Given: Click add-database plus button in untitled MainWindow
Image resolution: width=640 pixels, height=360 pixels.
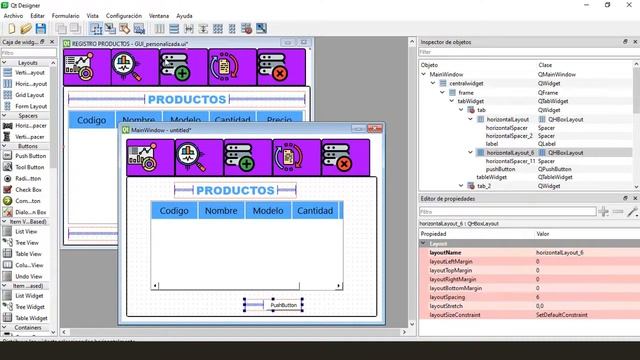Looking at the screenshot, I should 248,158.
